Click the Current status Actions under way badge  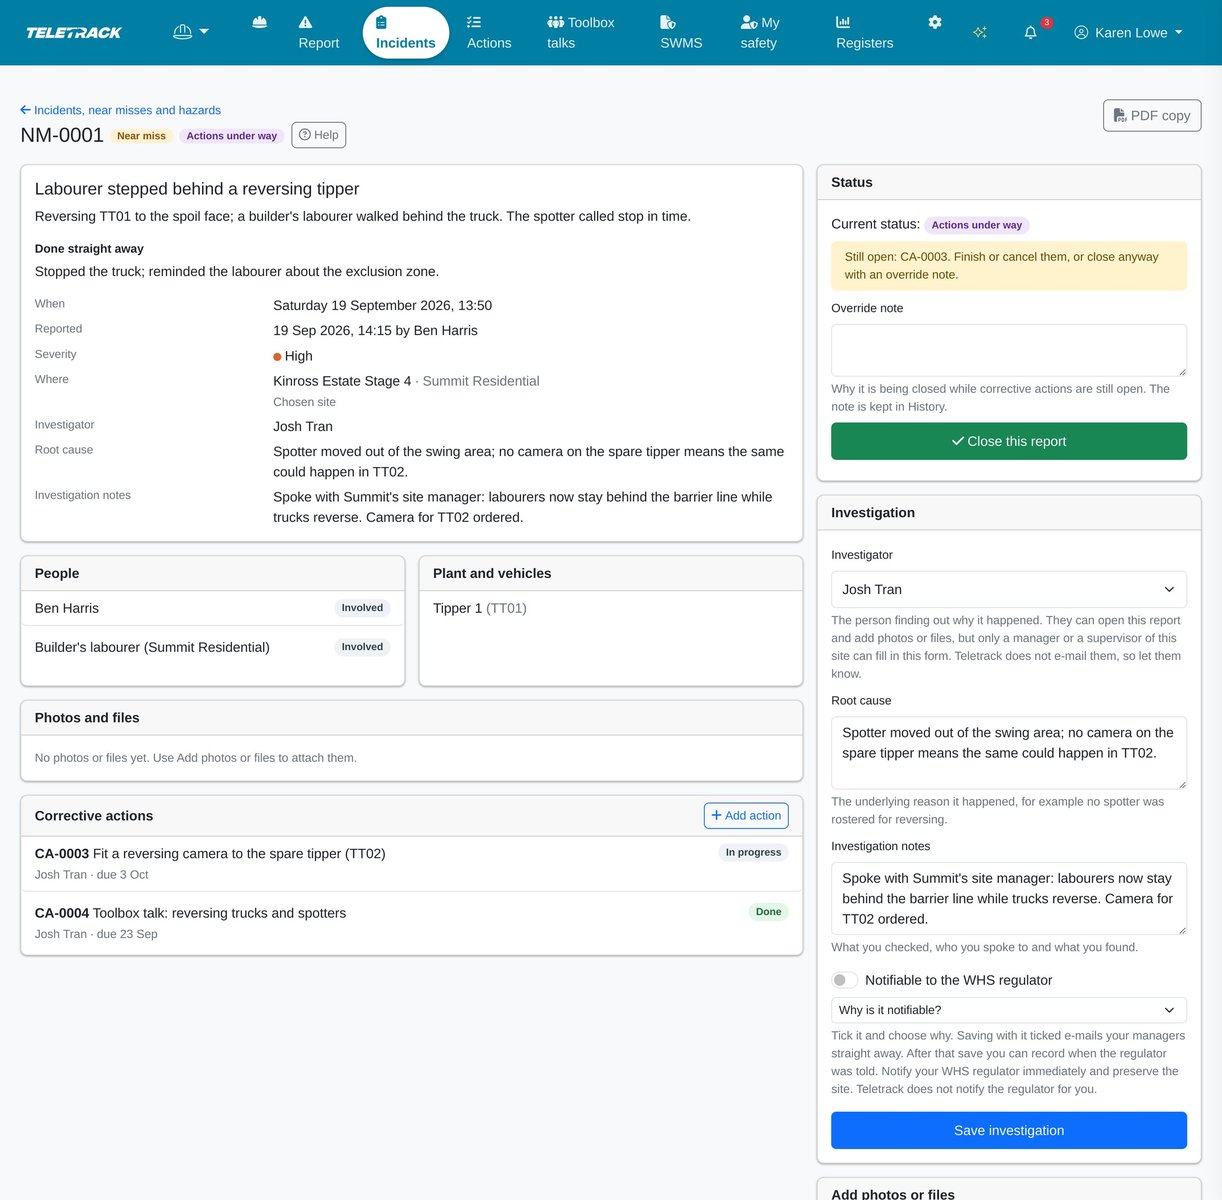[976, 225]
